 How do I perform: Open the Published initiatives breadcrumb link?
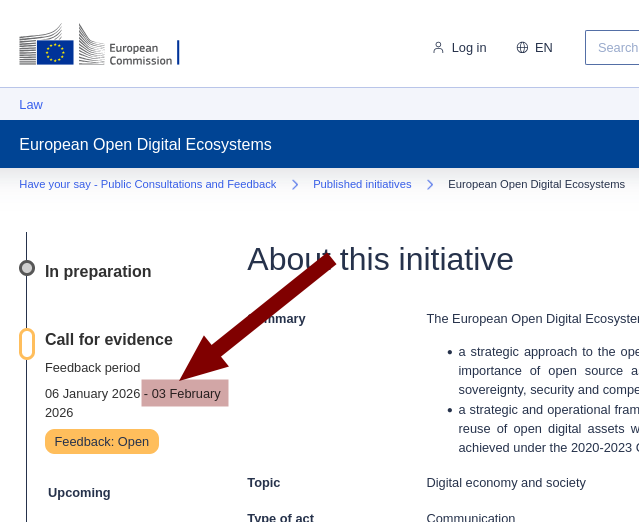[362, 185]
